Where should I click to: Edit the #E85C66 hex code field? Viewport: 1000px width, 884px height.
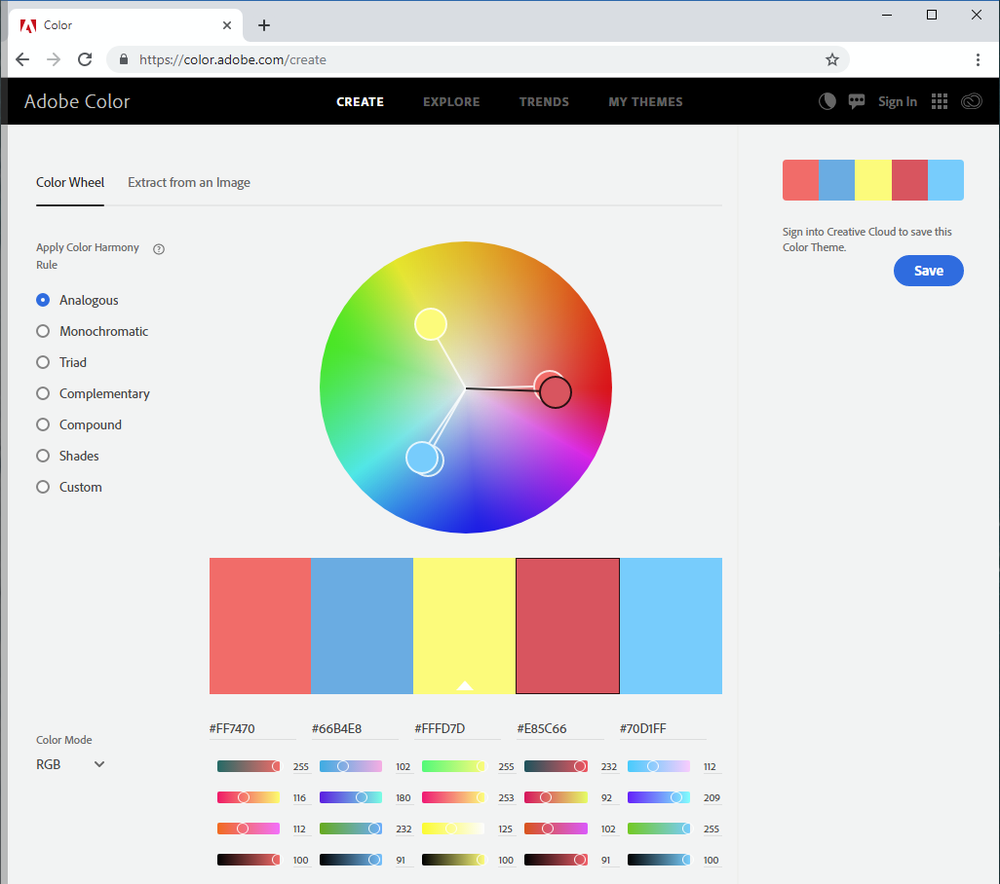(561, 728)
